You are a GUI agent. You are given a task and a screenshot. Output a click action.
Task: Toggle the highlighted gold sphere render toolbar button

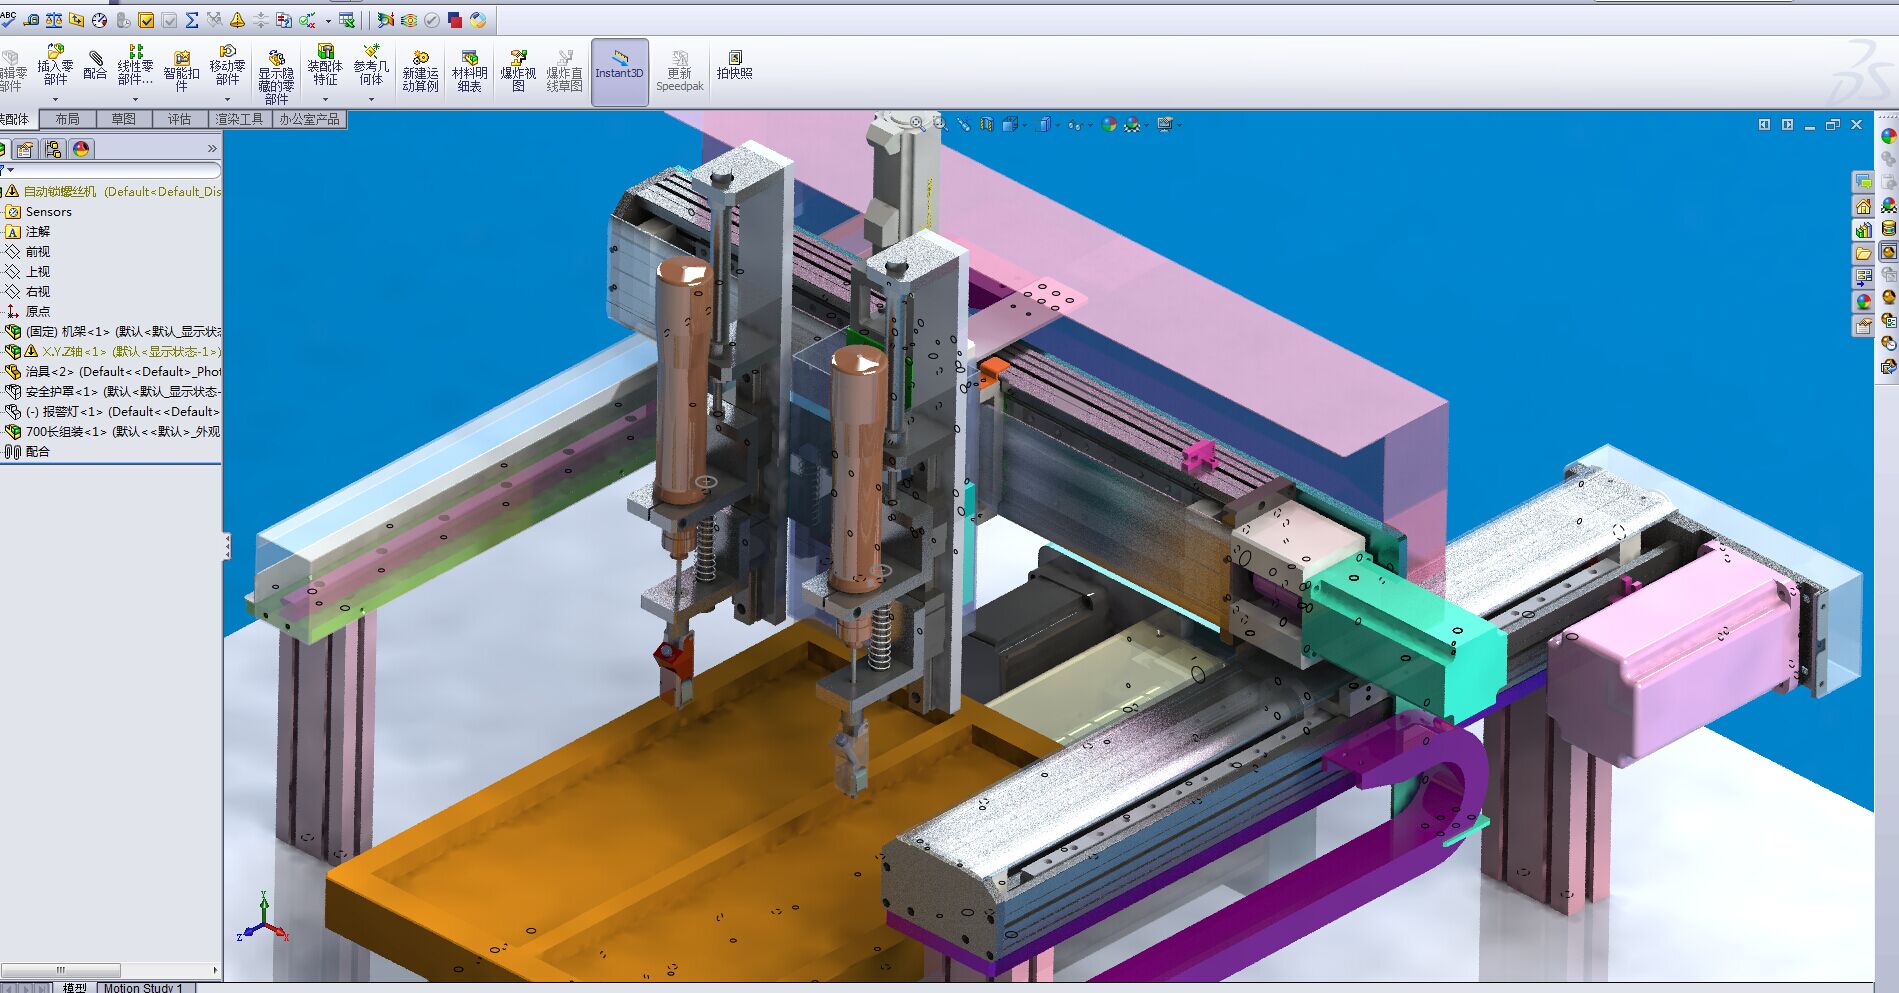(x=1888, y=252)
